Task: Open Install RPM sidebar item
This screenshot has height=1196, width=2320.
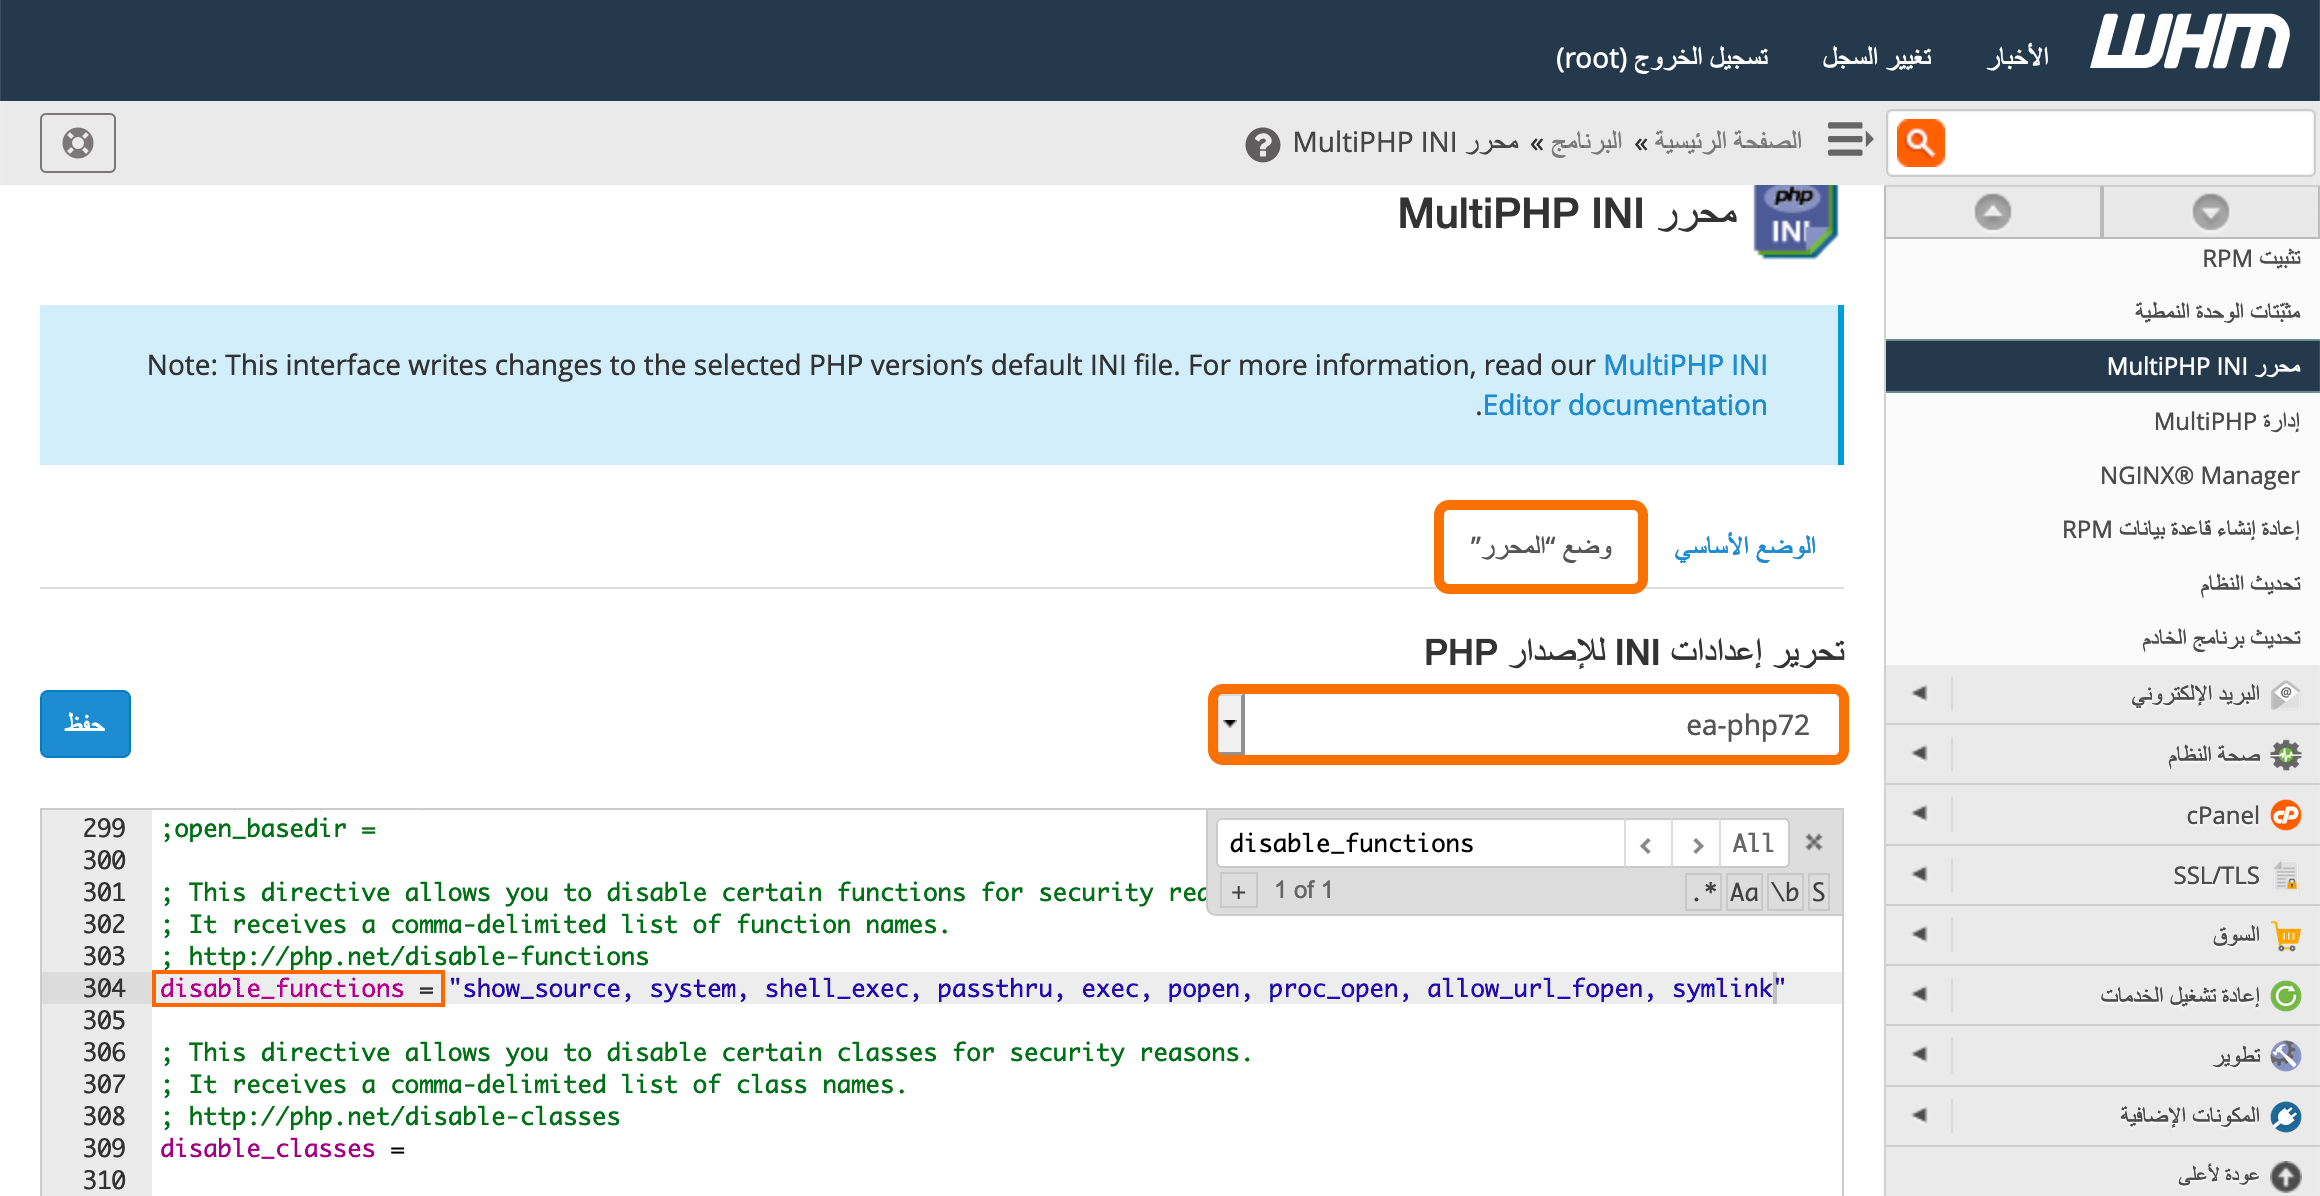Action: click(x=2251, y=258)
